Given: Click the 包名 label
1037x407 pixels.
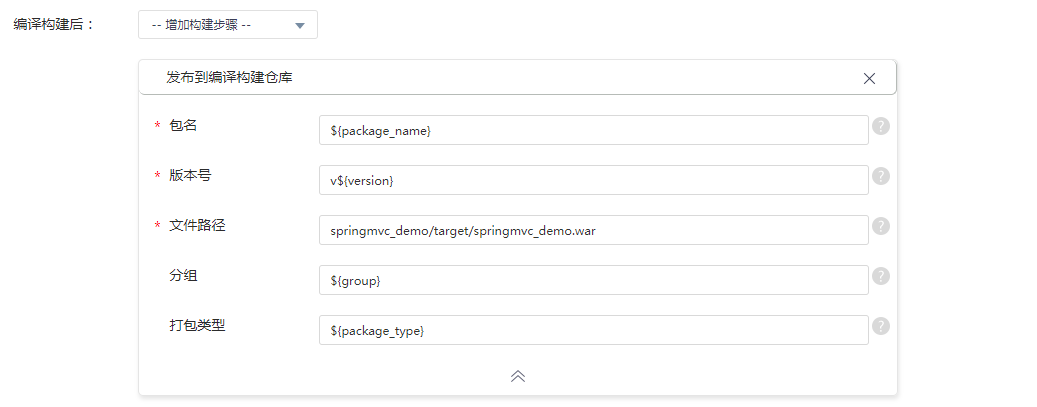Looking at the screenshot, I should [184, 125].
